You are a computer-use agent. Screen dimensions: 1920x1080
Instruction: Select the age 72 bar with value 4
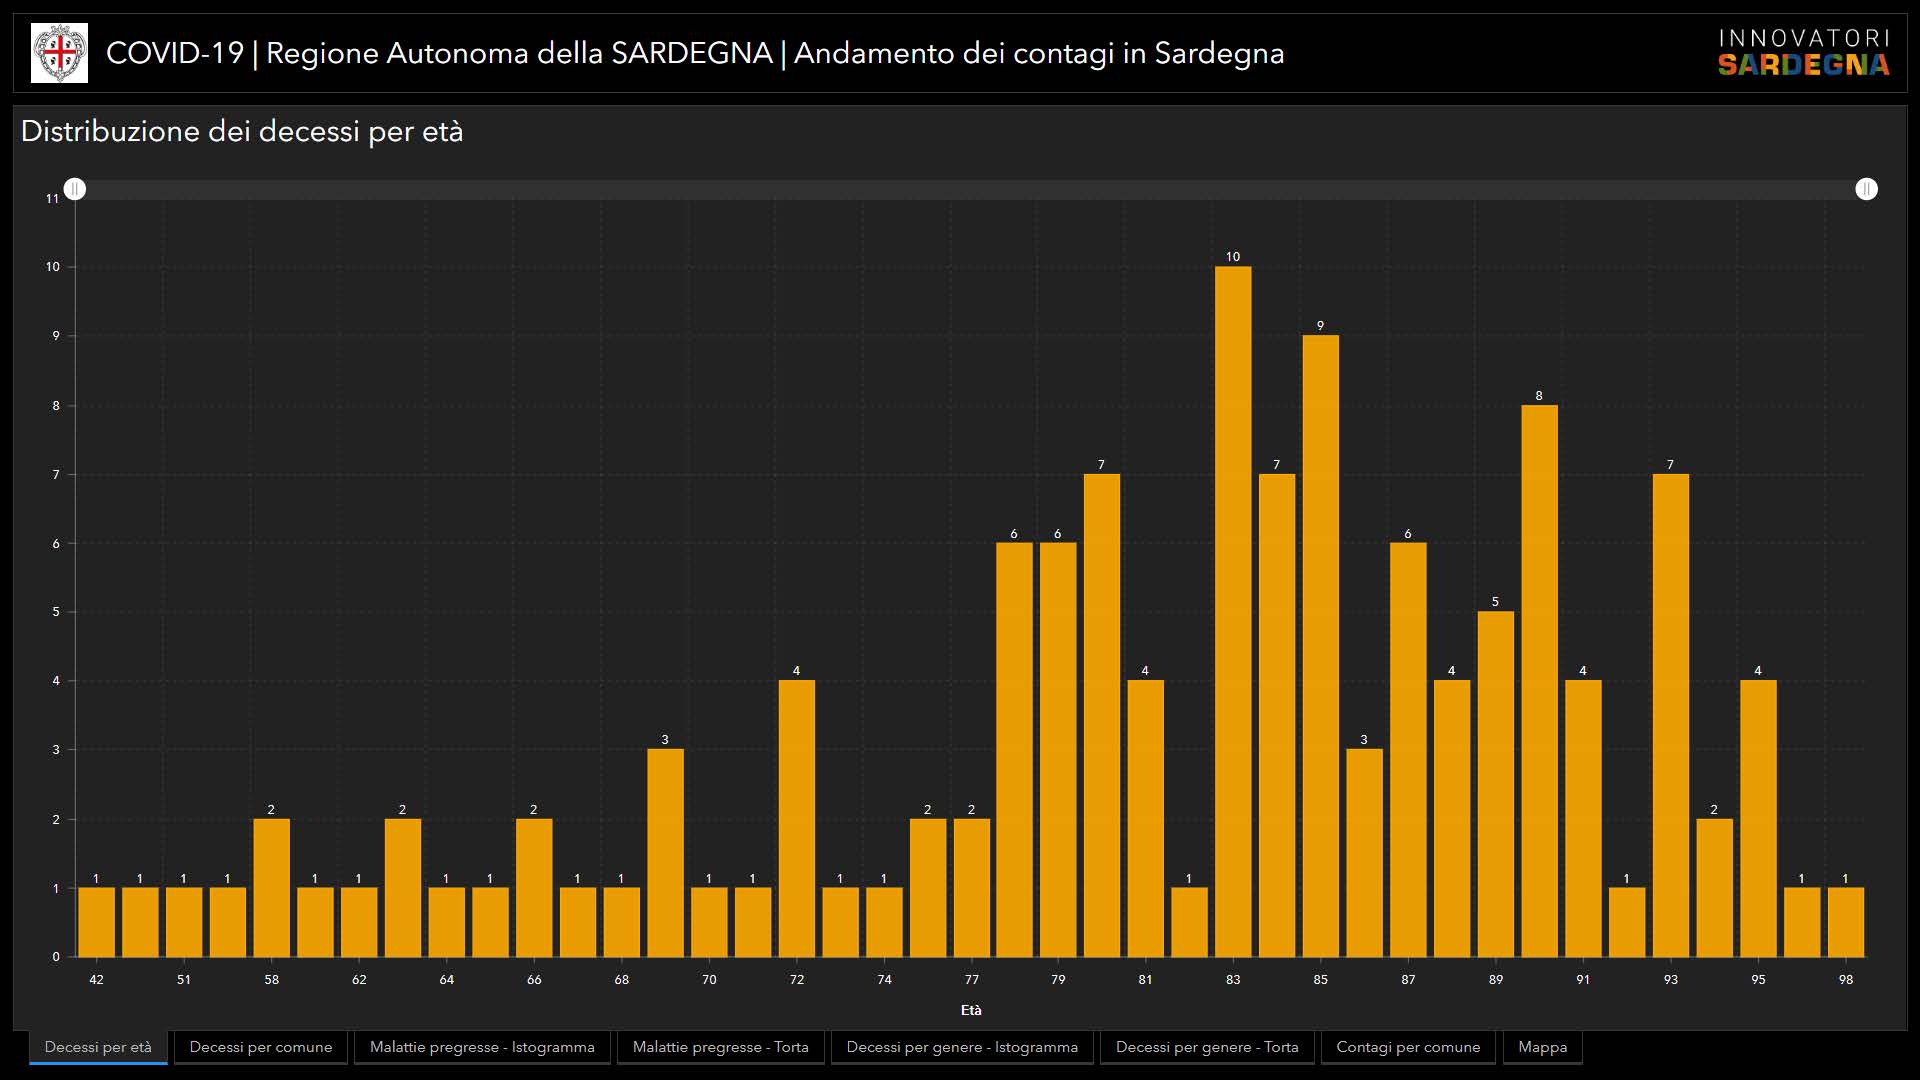(796, 818)
